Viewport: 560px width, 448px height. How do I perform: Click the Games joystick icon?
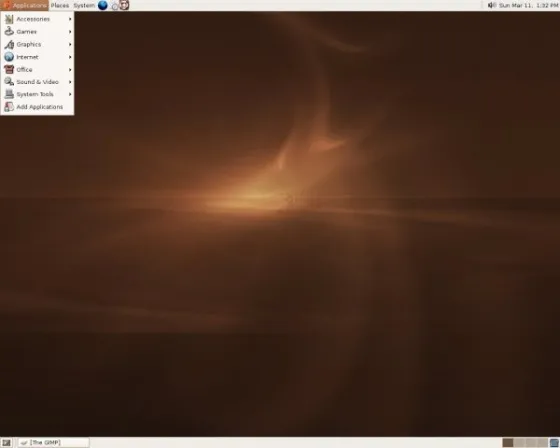[9, 32]
